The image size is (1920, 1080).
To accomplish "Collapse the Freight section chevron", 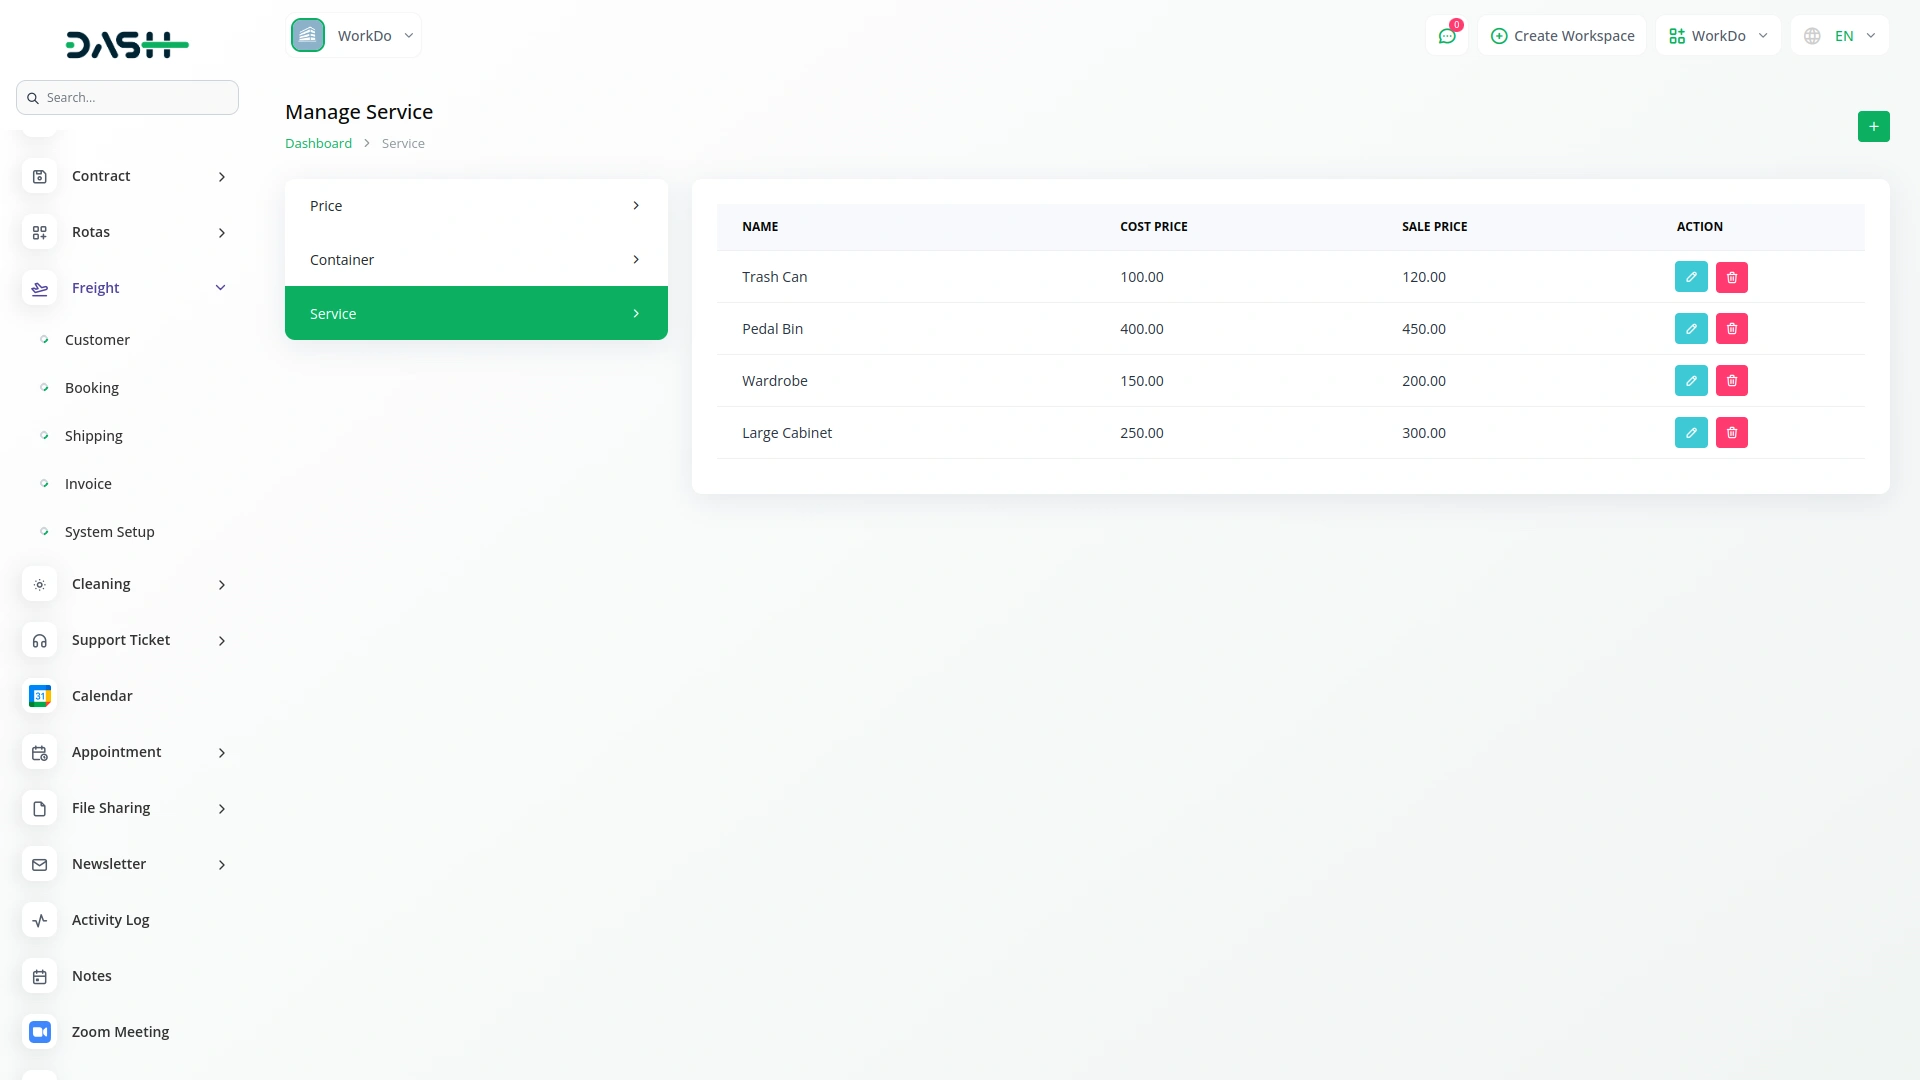I will pos(220,287).
